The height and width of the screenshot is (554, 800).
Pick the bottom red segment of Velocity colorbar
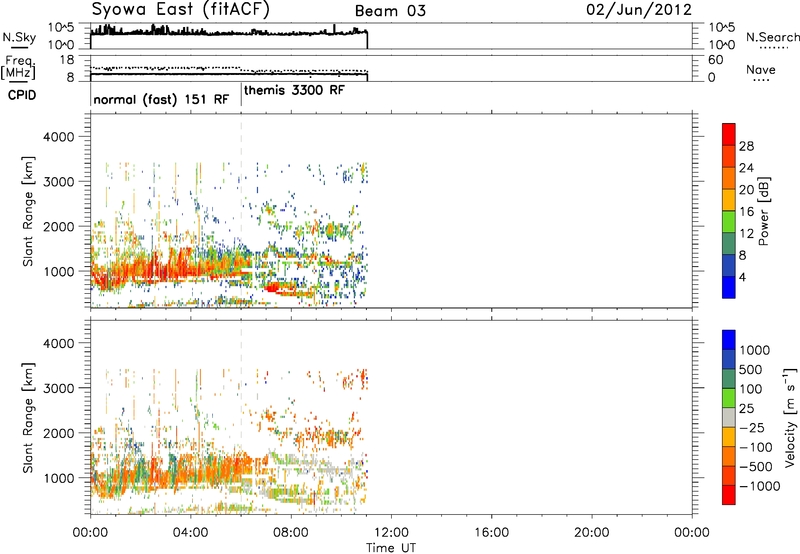[x=729, y=495]
